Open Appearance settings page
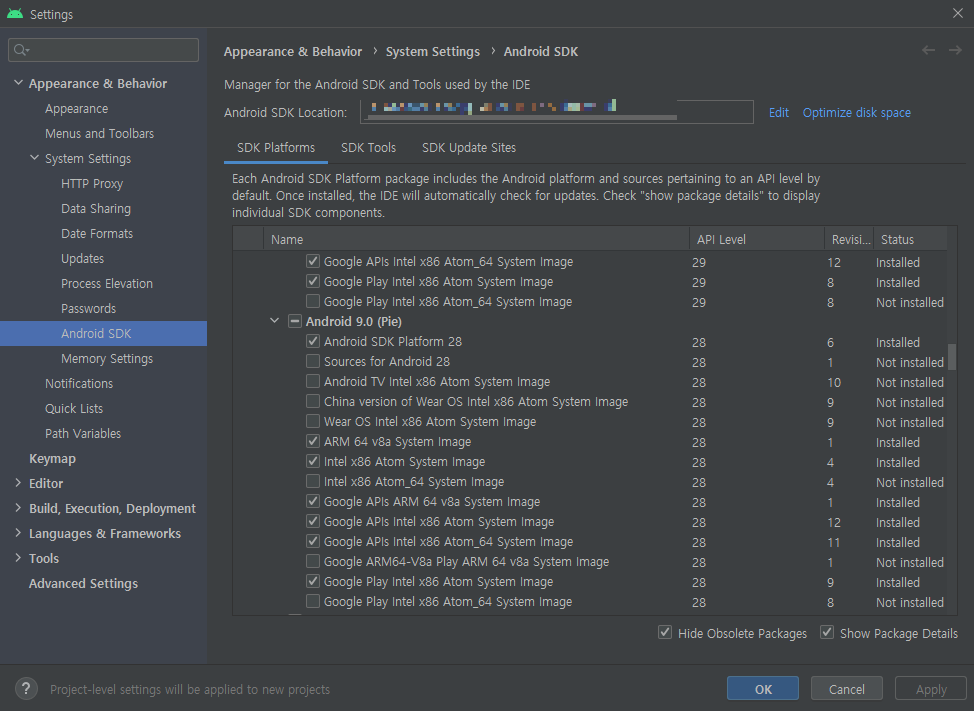This screenshot has width=974, height=711. 76,109
